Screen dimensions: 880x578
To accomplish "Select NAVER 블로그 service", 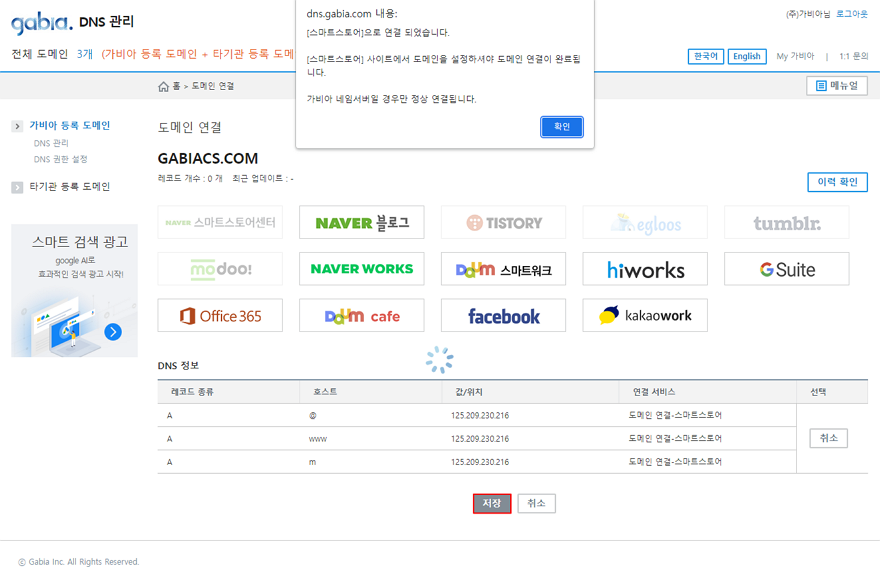I will pos(361,222).
